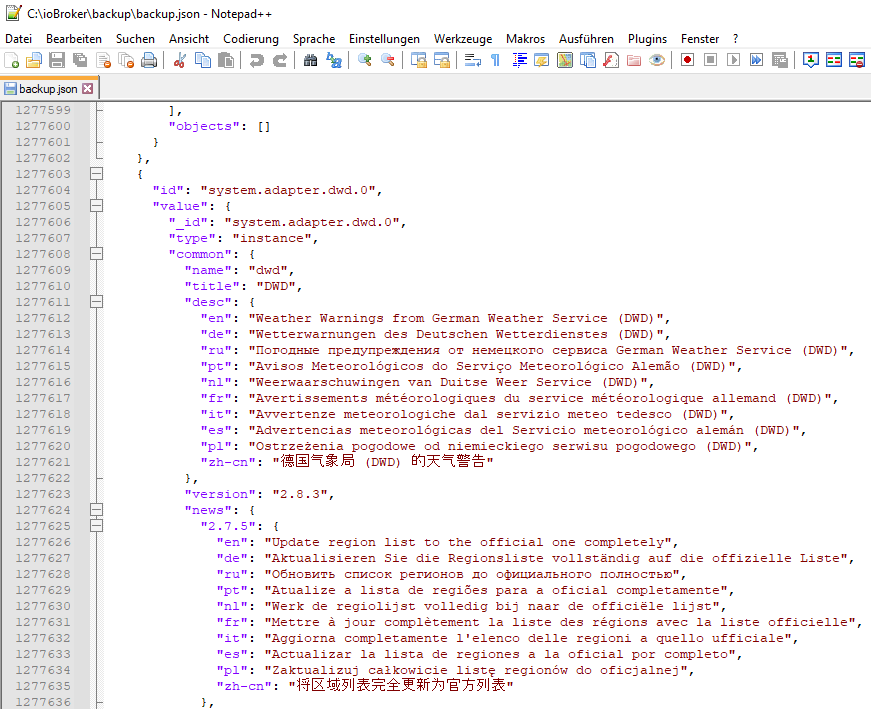Open the Ausführen menu
This screenshot has height=709, width=871.
click(586, 39)
